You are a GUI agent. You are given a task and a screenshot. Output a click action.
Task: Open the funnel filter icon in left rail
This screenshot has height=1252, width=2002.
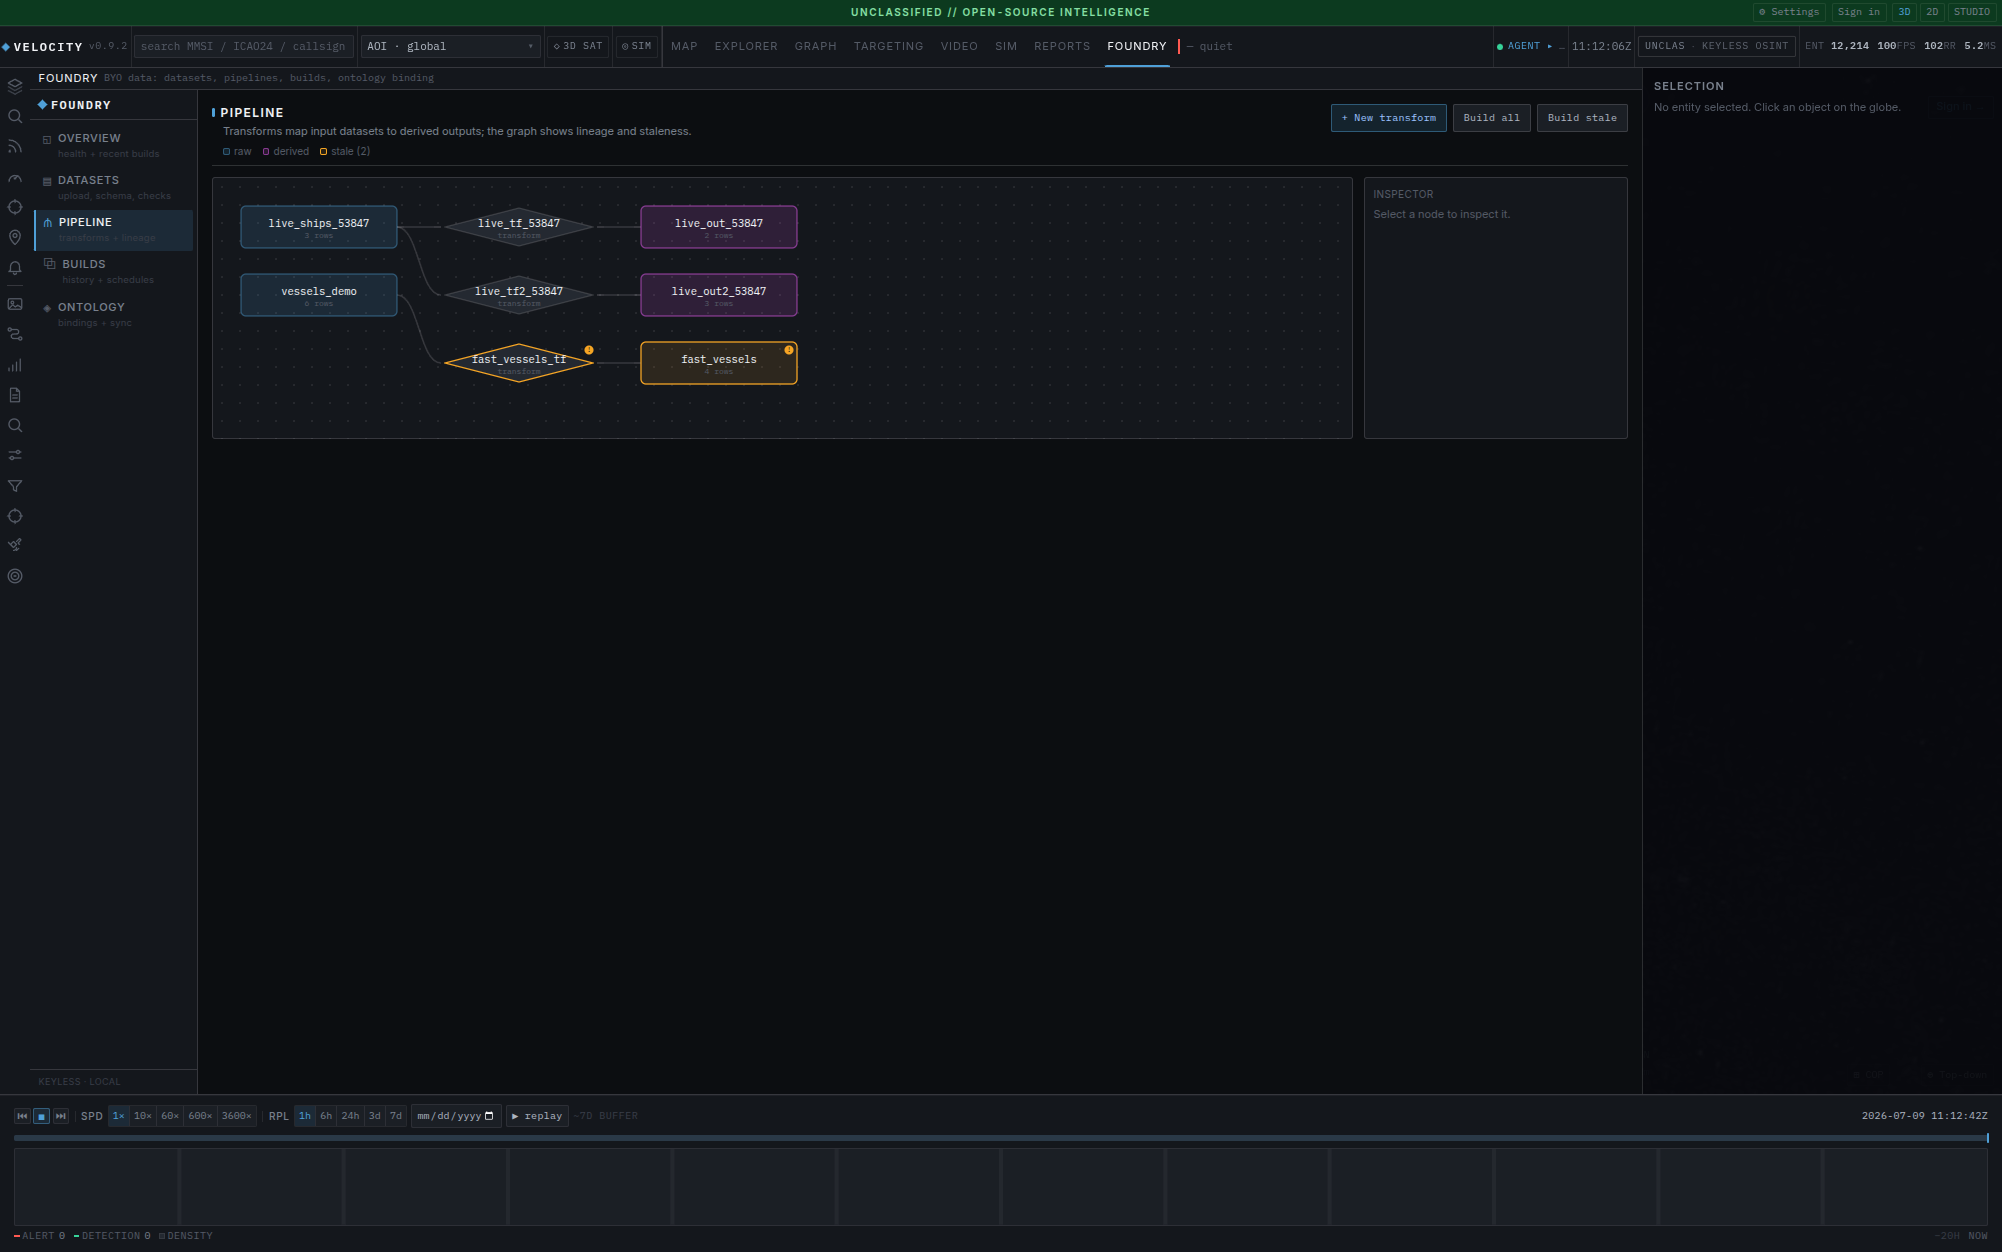point(15,486)
